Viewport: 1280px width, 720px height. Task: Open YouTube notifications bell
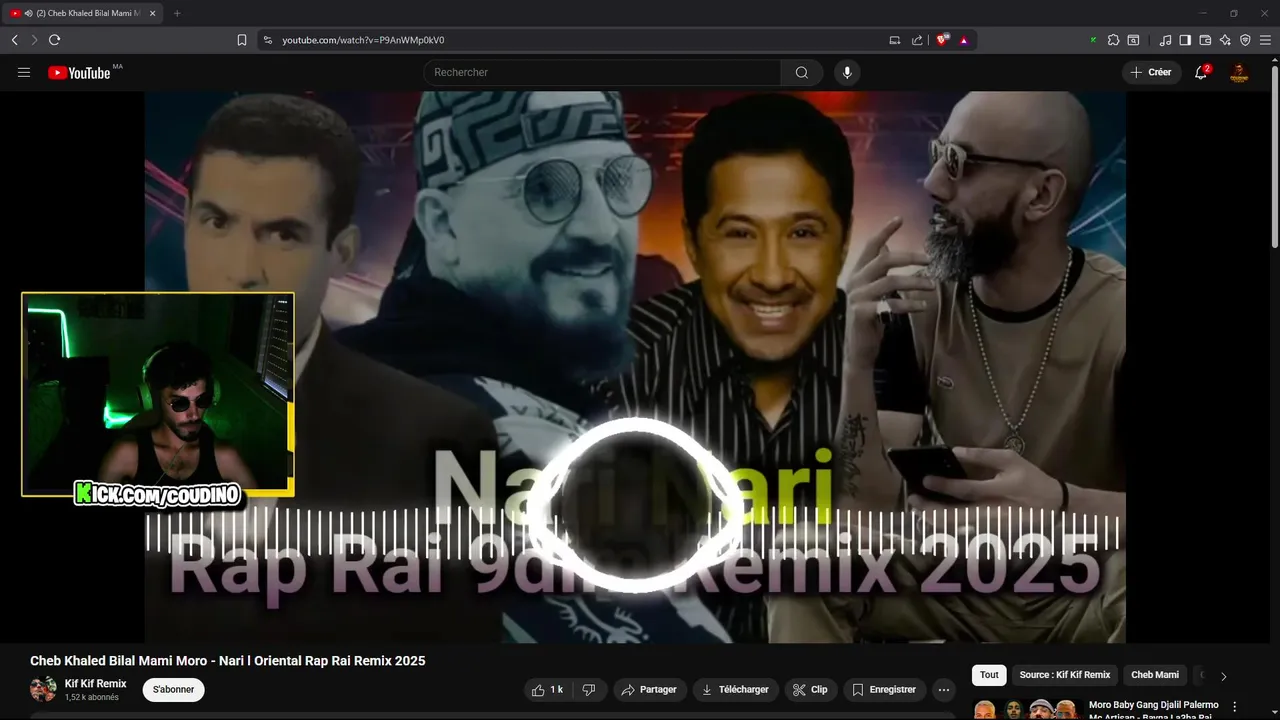[1201, 72]
